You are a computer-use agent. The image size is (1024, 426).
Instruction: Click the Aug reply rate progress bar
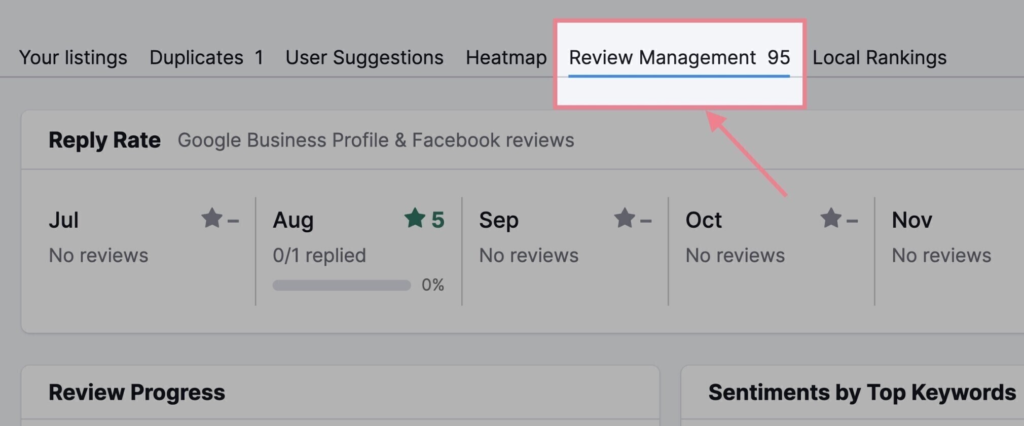[x=342, y=286]
